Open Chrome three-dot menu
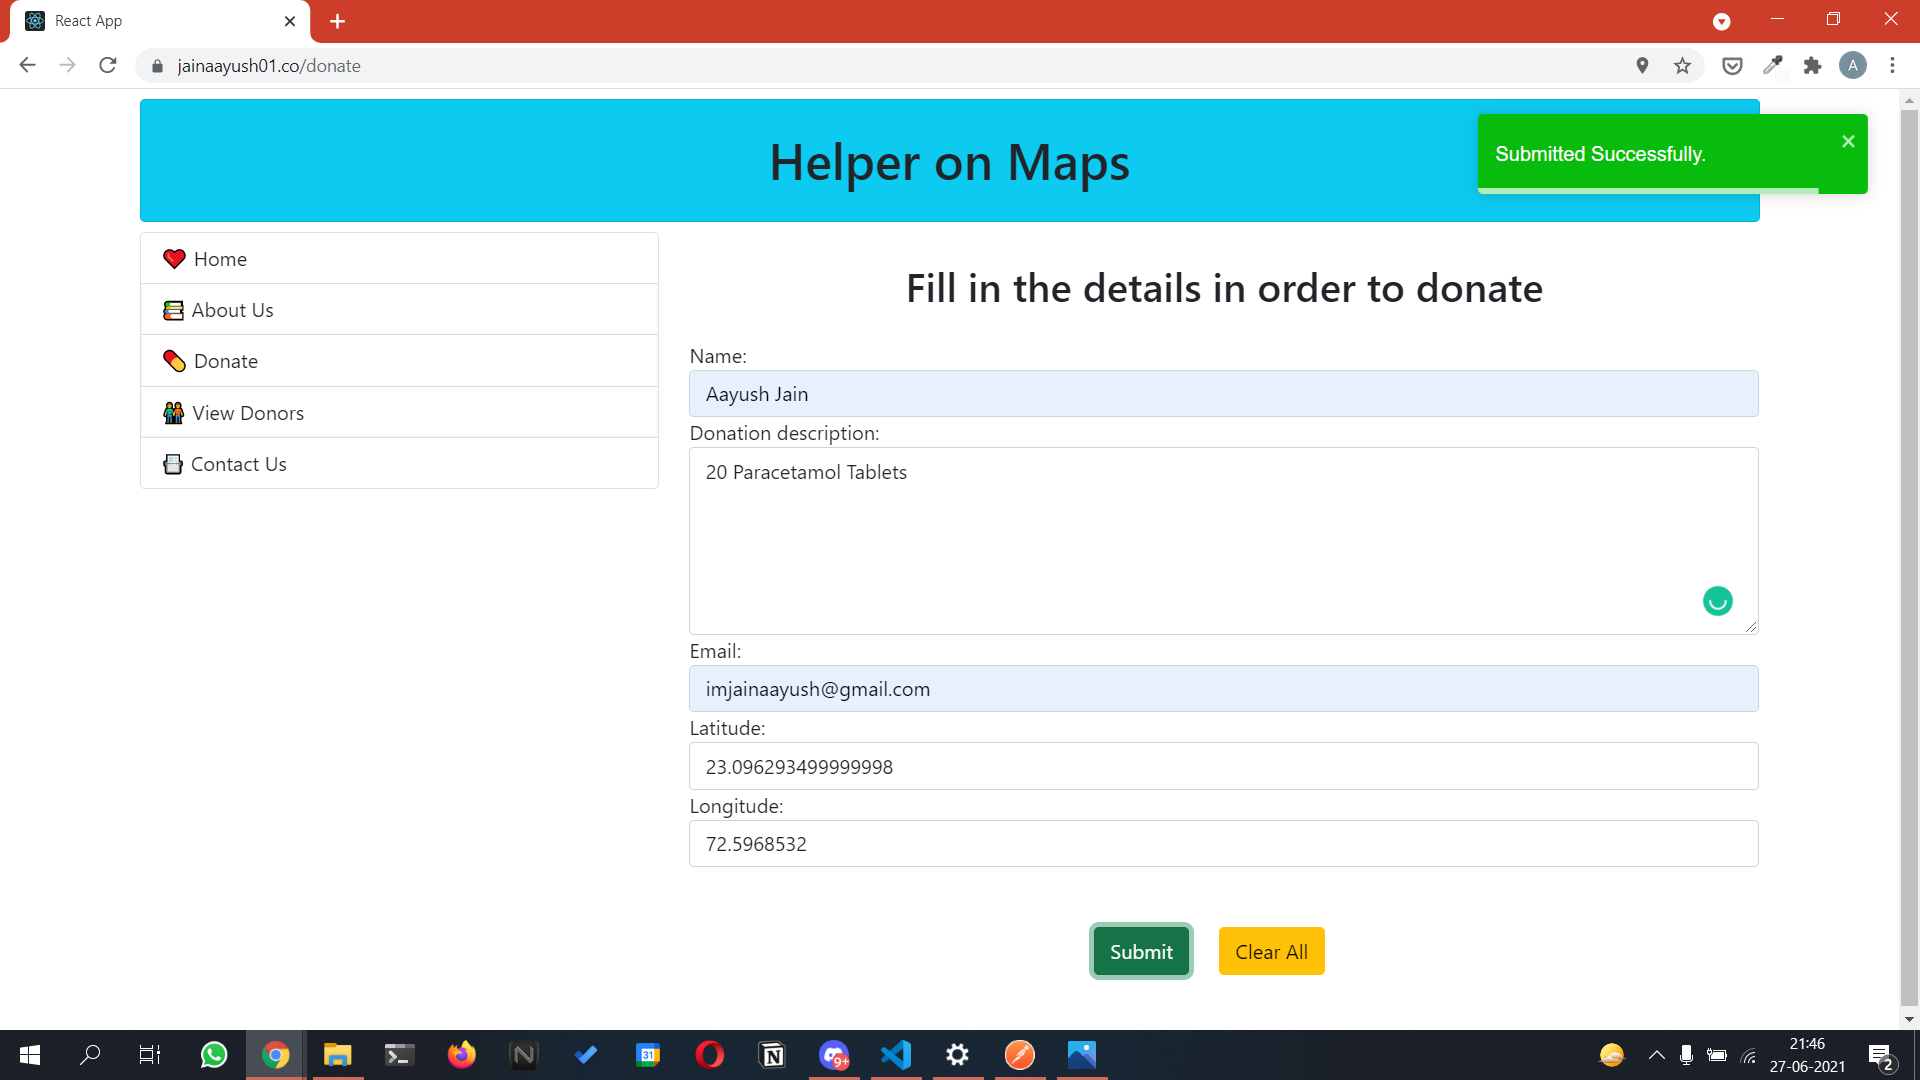 [1892, 66]
